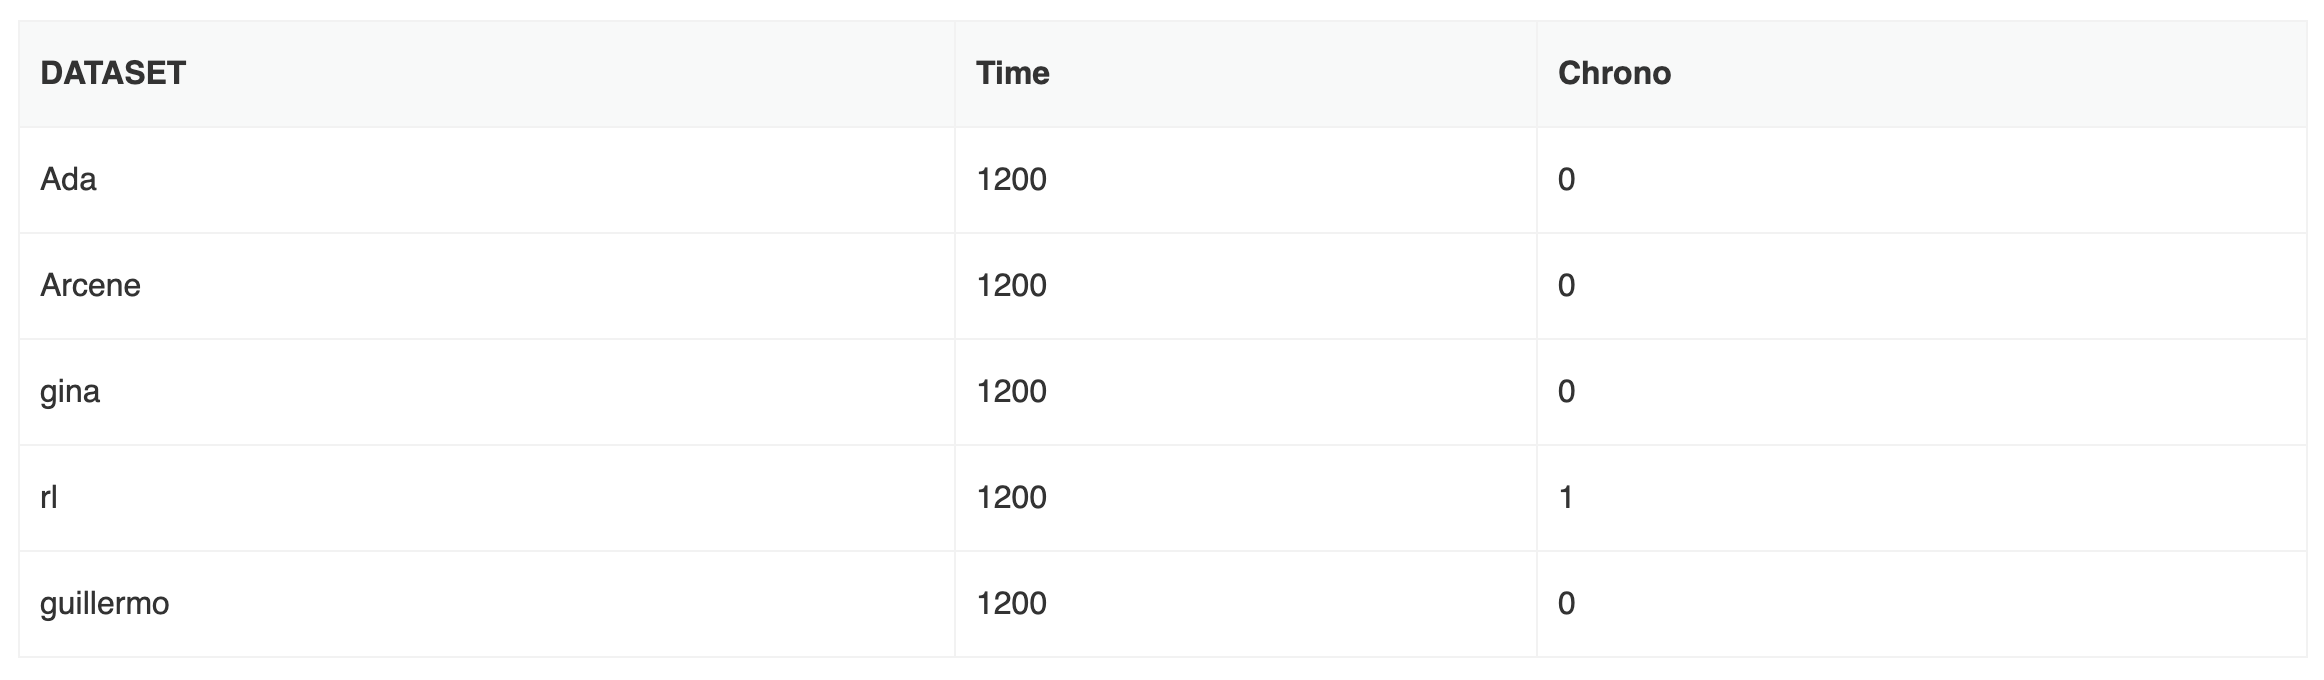2324x680 pixels.
Task: Click the Chrono column header
Action: (1614, 73)
